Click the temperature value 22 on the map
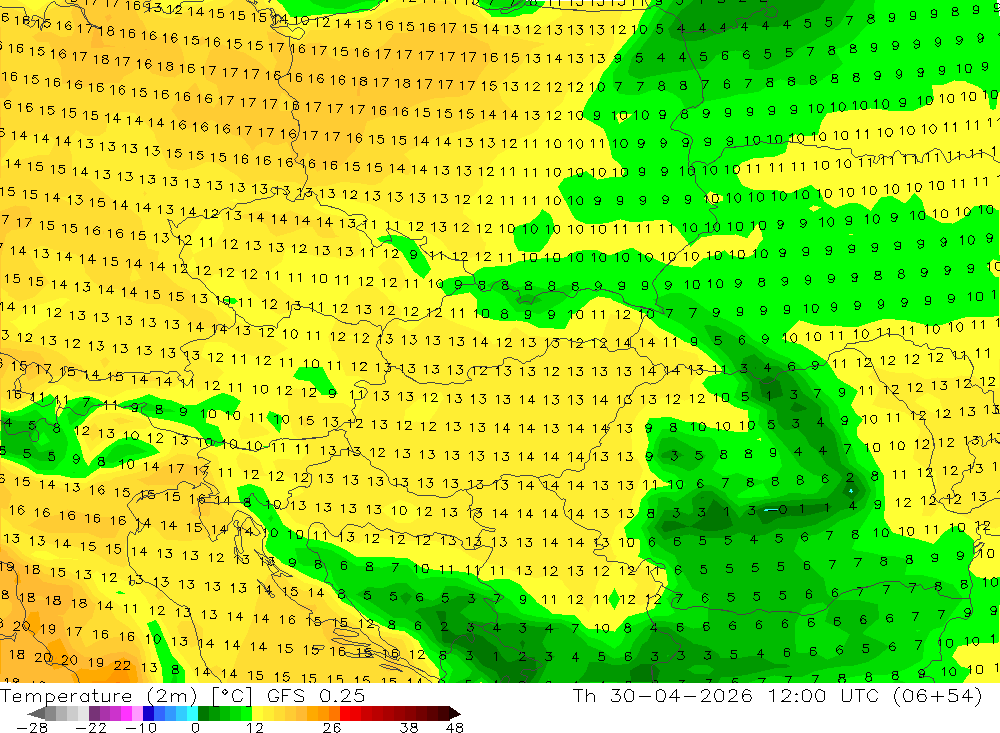 (x=122, y=665)
